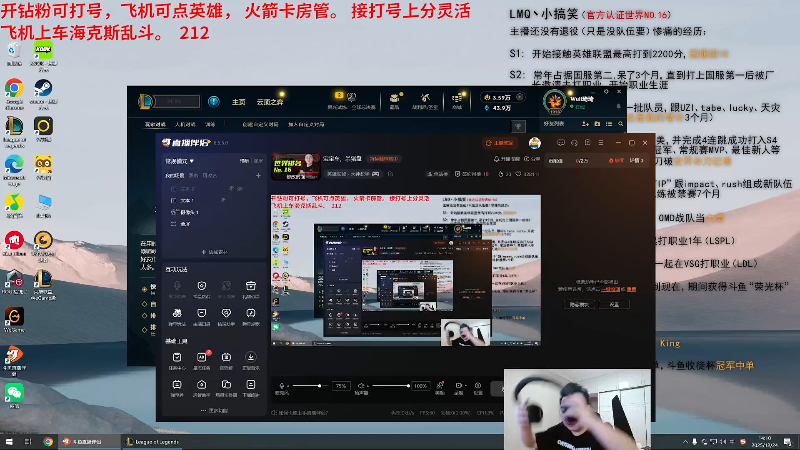Click the microphone icon beside the volume slider
Viewport: 800px width, 450px height.
coord(282,386)
